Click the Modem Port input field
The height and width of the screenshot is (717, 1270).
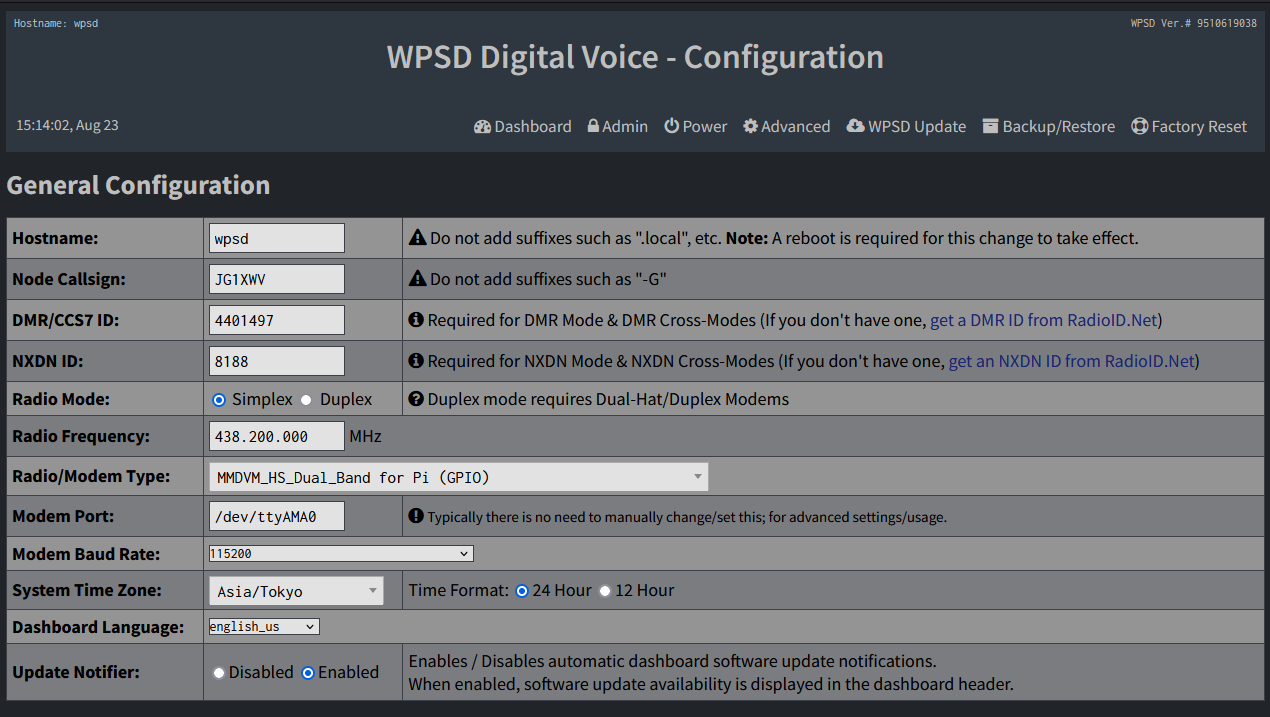pos(277,516)
